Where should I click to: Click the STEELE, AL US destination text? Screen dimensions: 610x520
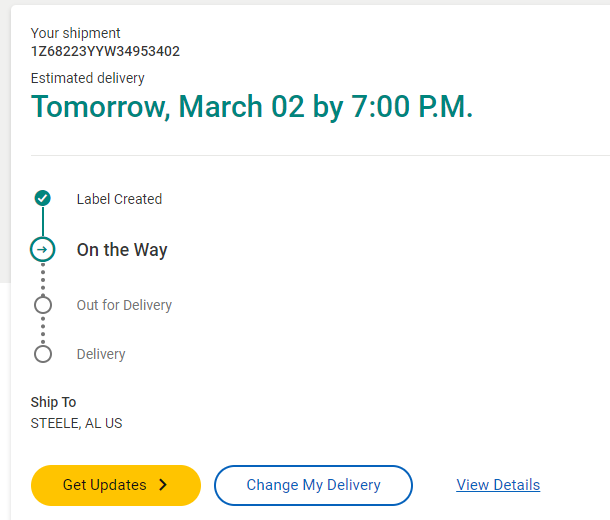coord(76,423)
